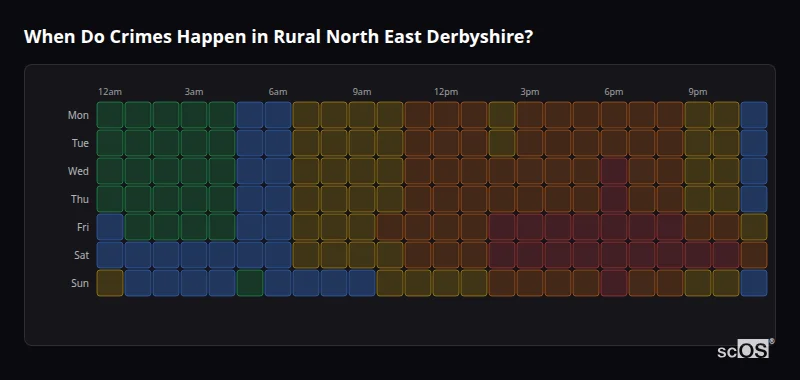This screenshot has width=800, height=380.
Task: Select the red Wednesday 6pm cell
Action: tap(614, 171)
